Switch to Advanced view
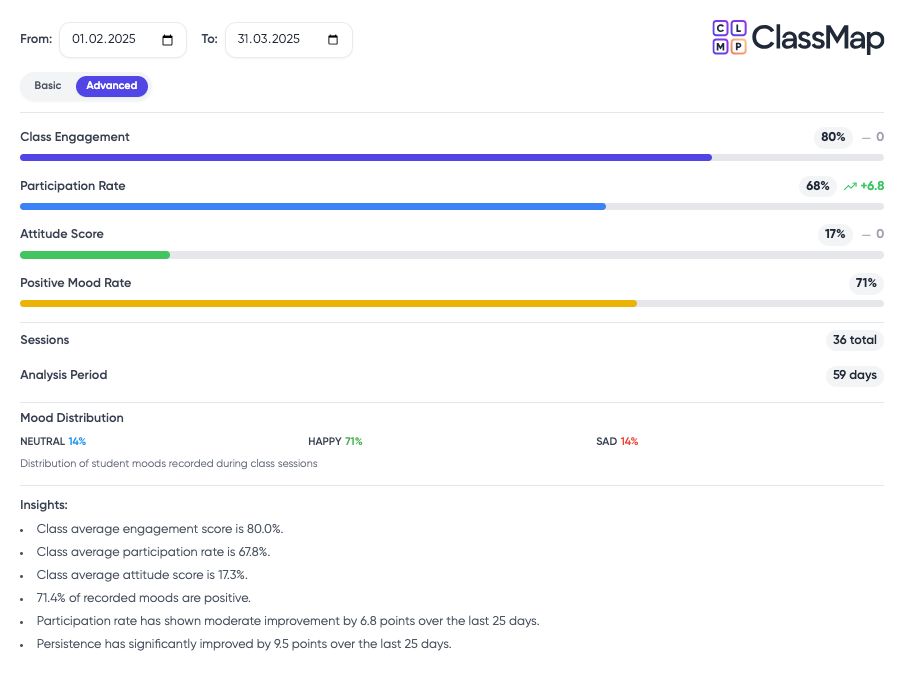907x674 pixels. [112, 86]
